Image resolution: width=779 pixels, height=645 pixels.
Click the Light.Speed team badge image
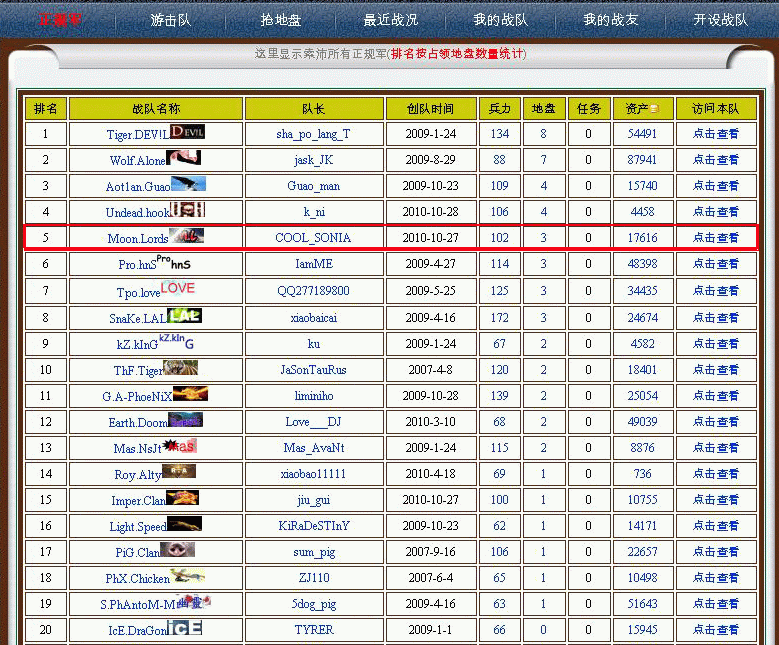point(184,523)
